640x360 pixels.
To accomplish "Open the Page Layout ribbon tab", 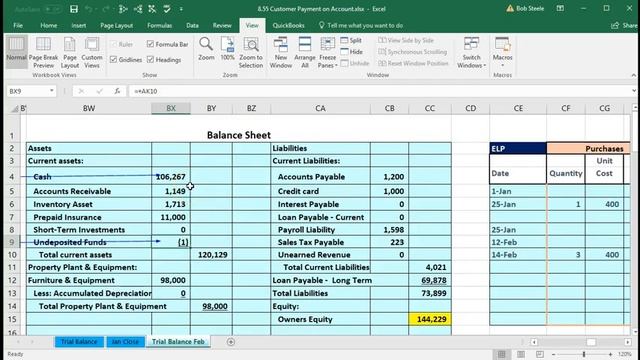I will point(116,25).
